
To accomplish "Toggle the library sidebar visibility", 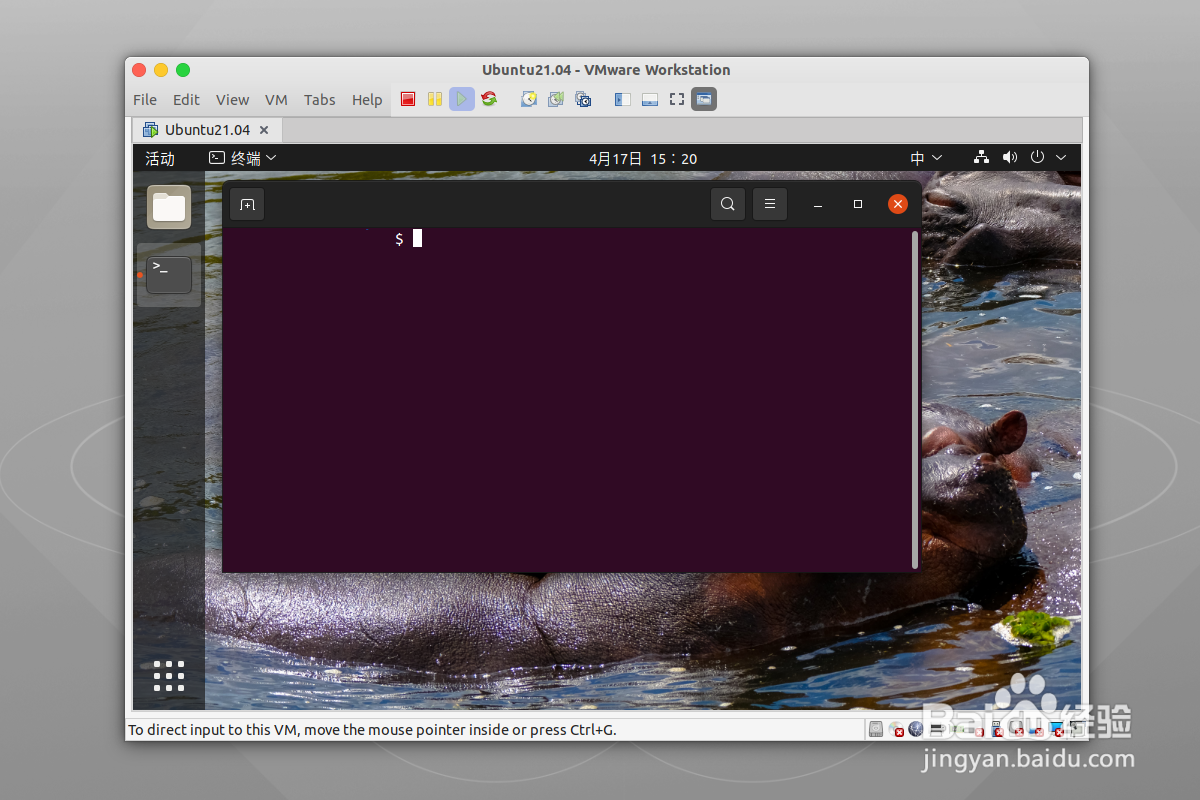I will point(621,99).
